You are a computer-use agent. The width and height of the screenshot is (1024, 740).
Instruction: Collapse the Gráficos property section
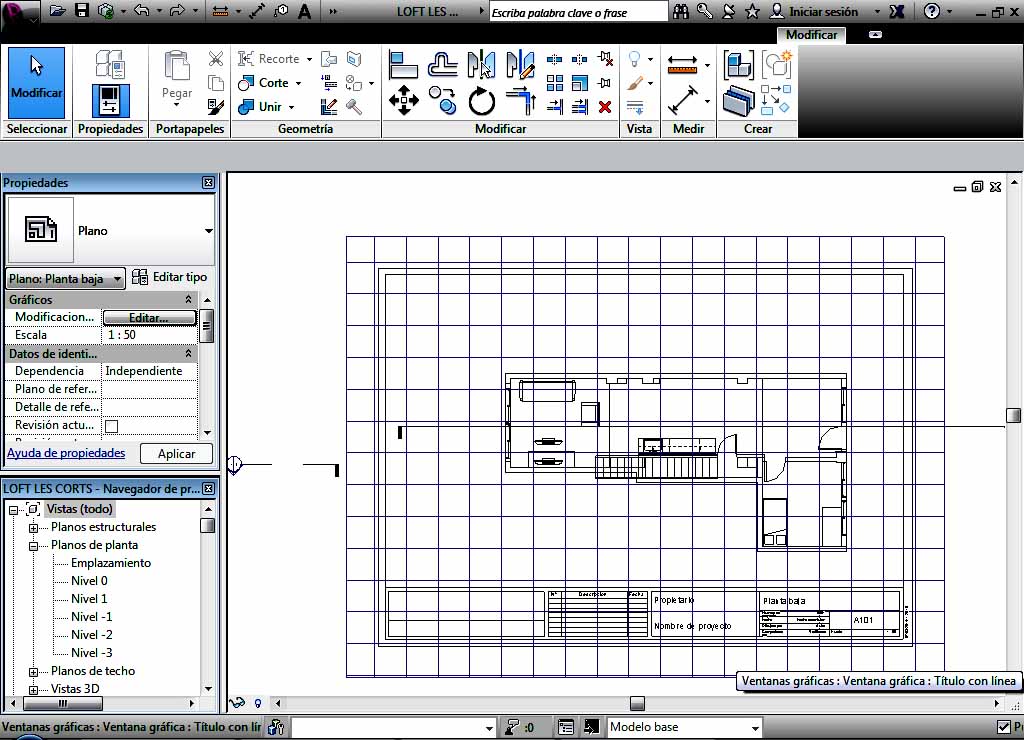(188, 300)
